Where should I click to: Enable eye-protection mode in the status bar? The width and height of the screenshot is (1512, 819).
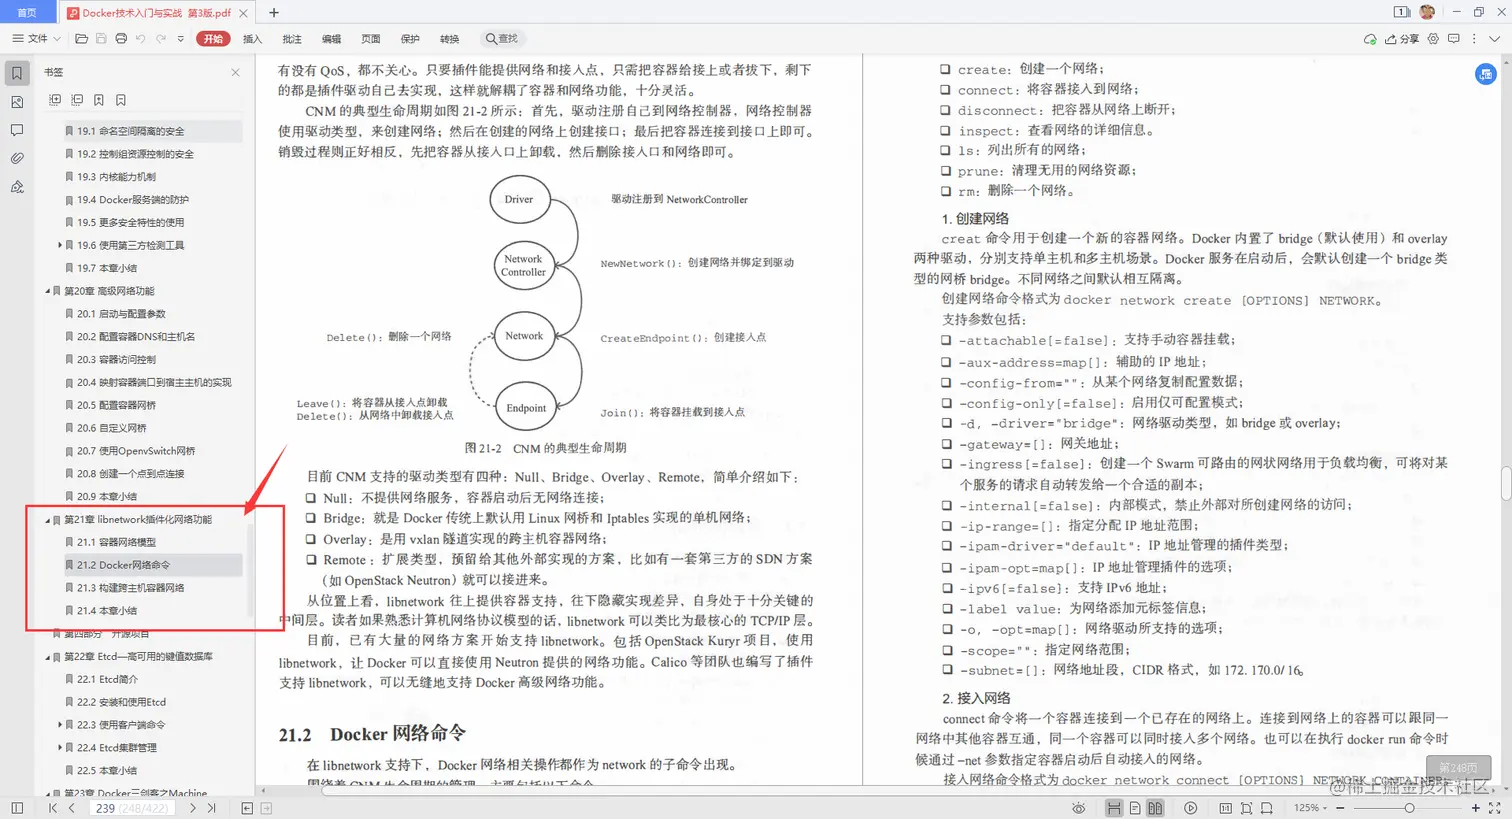[x=1079, y=808]
